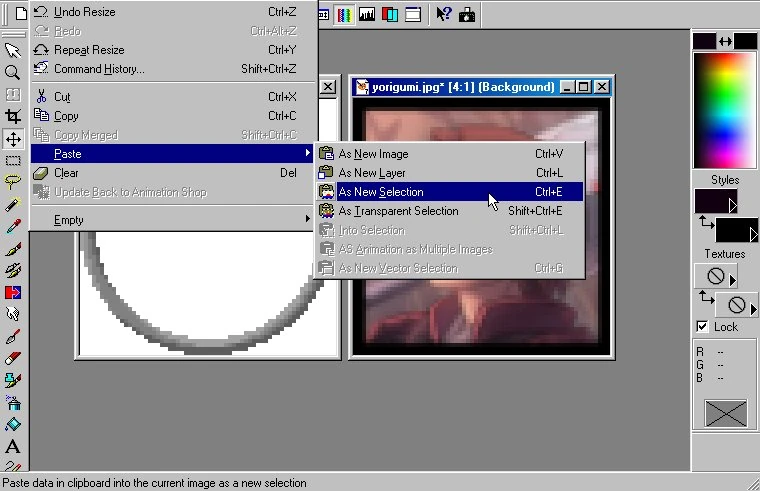Swap foreground and background styles
The height and width of the screenshot is (491, 760).
pos(706,223)
